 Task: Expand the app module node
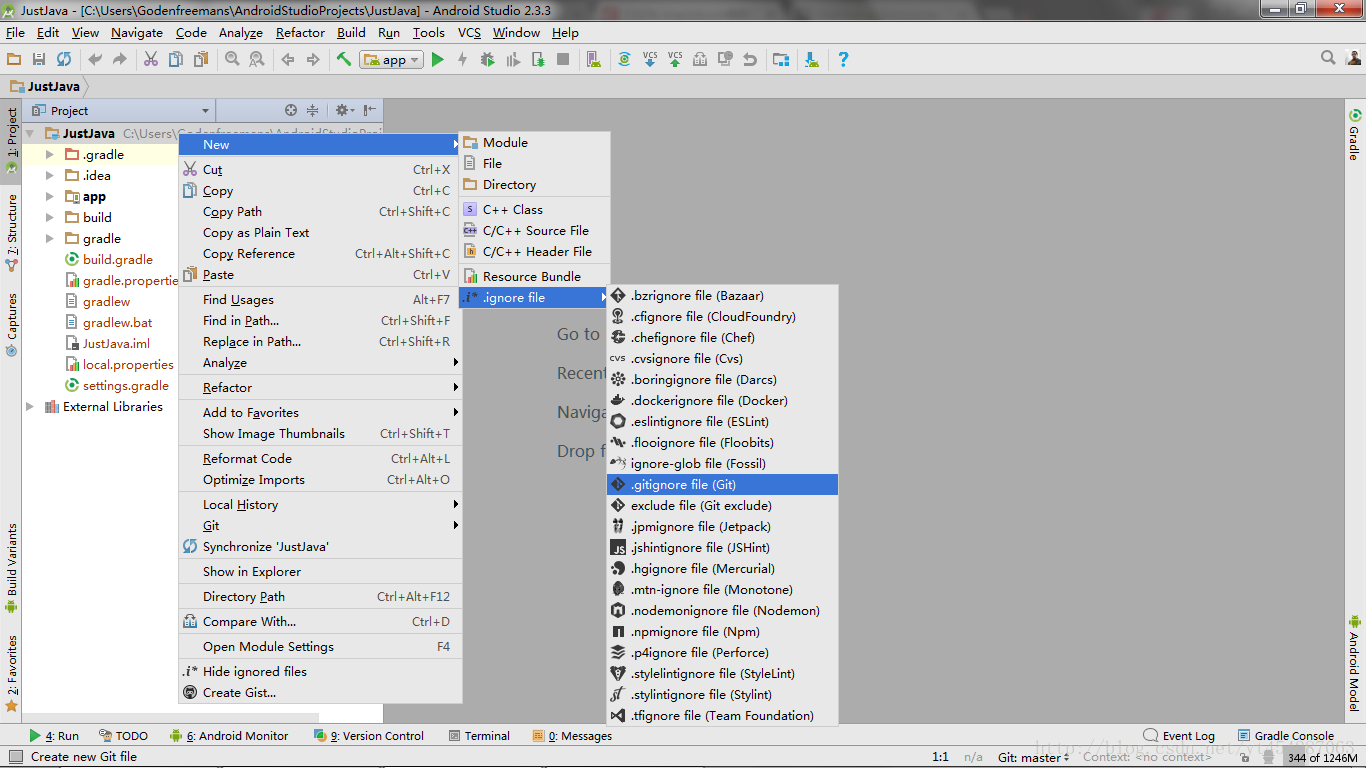[x=50, y=196]
